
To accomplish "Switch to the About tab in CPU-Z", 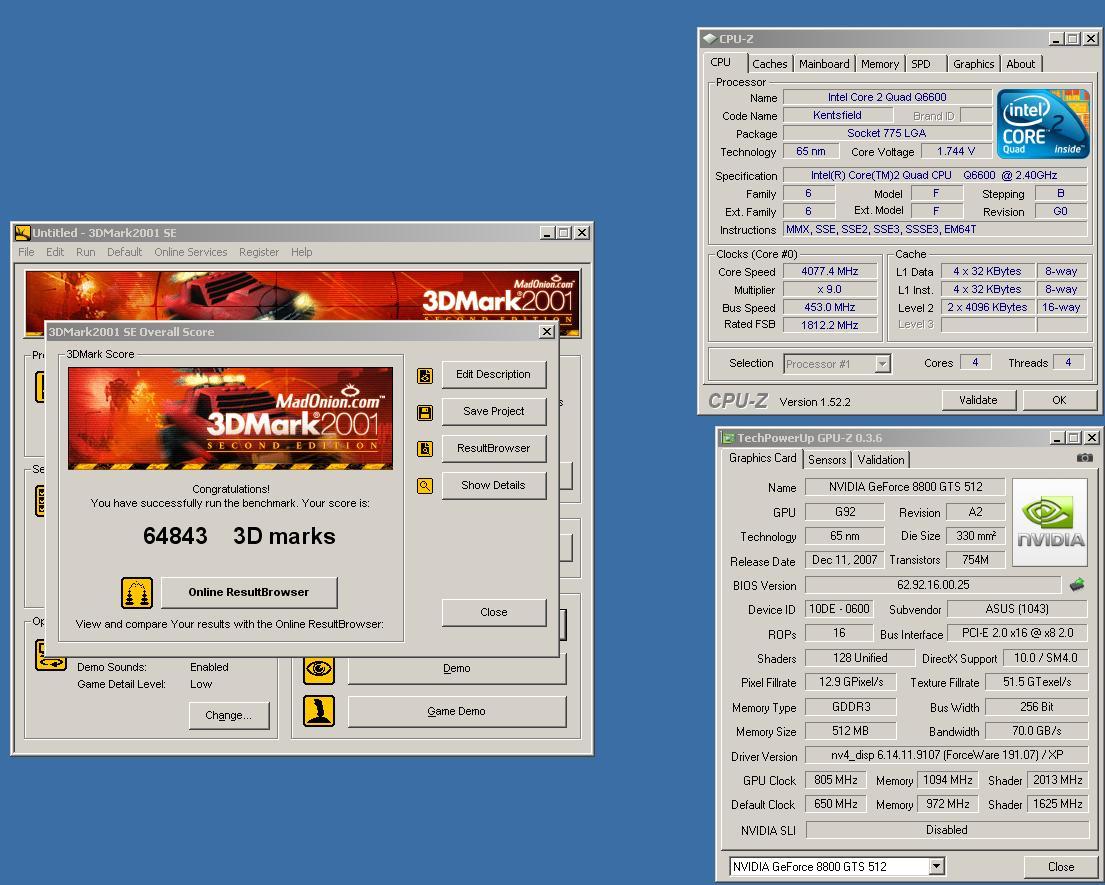I will [x=1020, y=64].
